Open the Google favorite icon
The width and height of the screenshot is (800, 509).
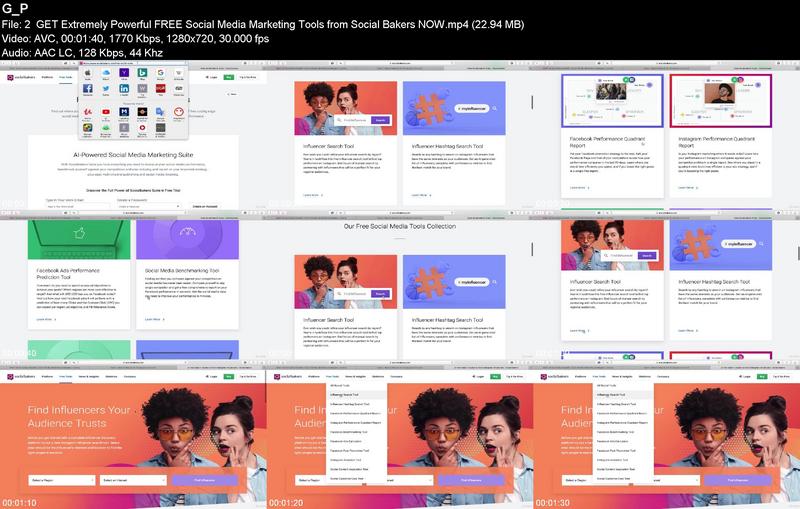click(x=160, y=73)
